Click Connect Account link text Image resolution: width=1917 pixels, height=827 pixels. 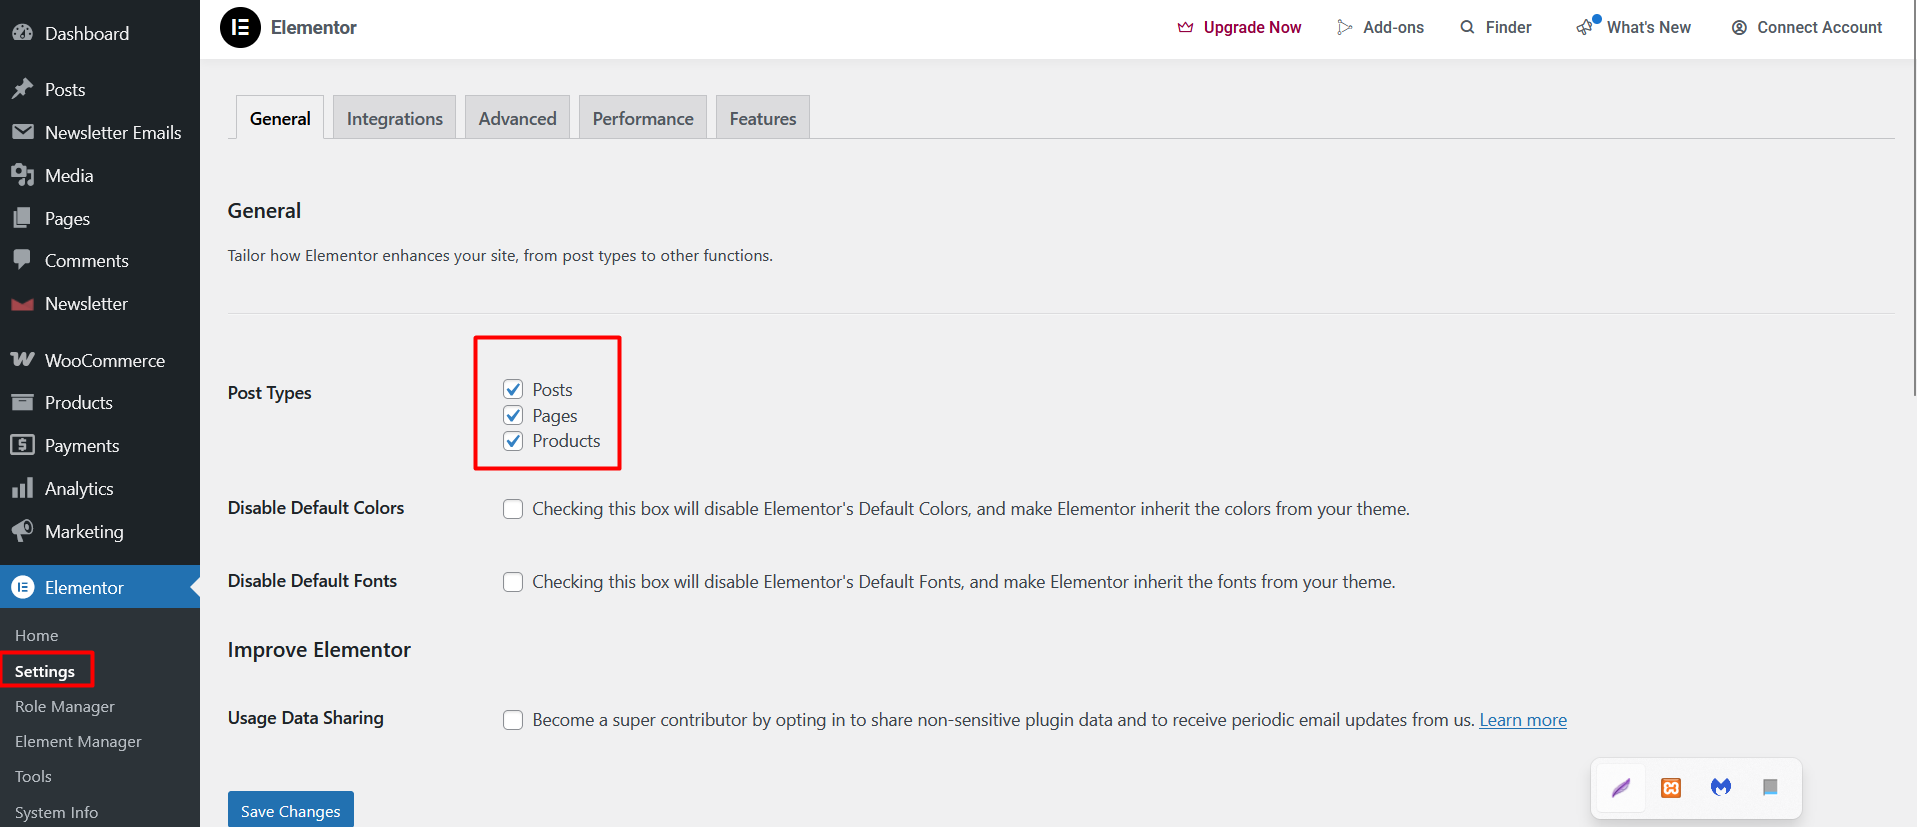click(1819, 27)
